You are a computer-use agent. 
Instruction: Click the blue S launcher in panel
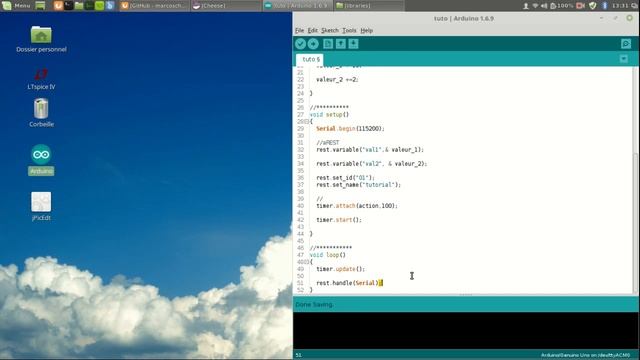coord(110,6)
